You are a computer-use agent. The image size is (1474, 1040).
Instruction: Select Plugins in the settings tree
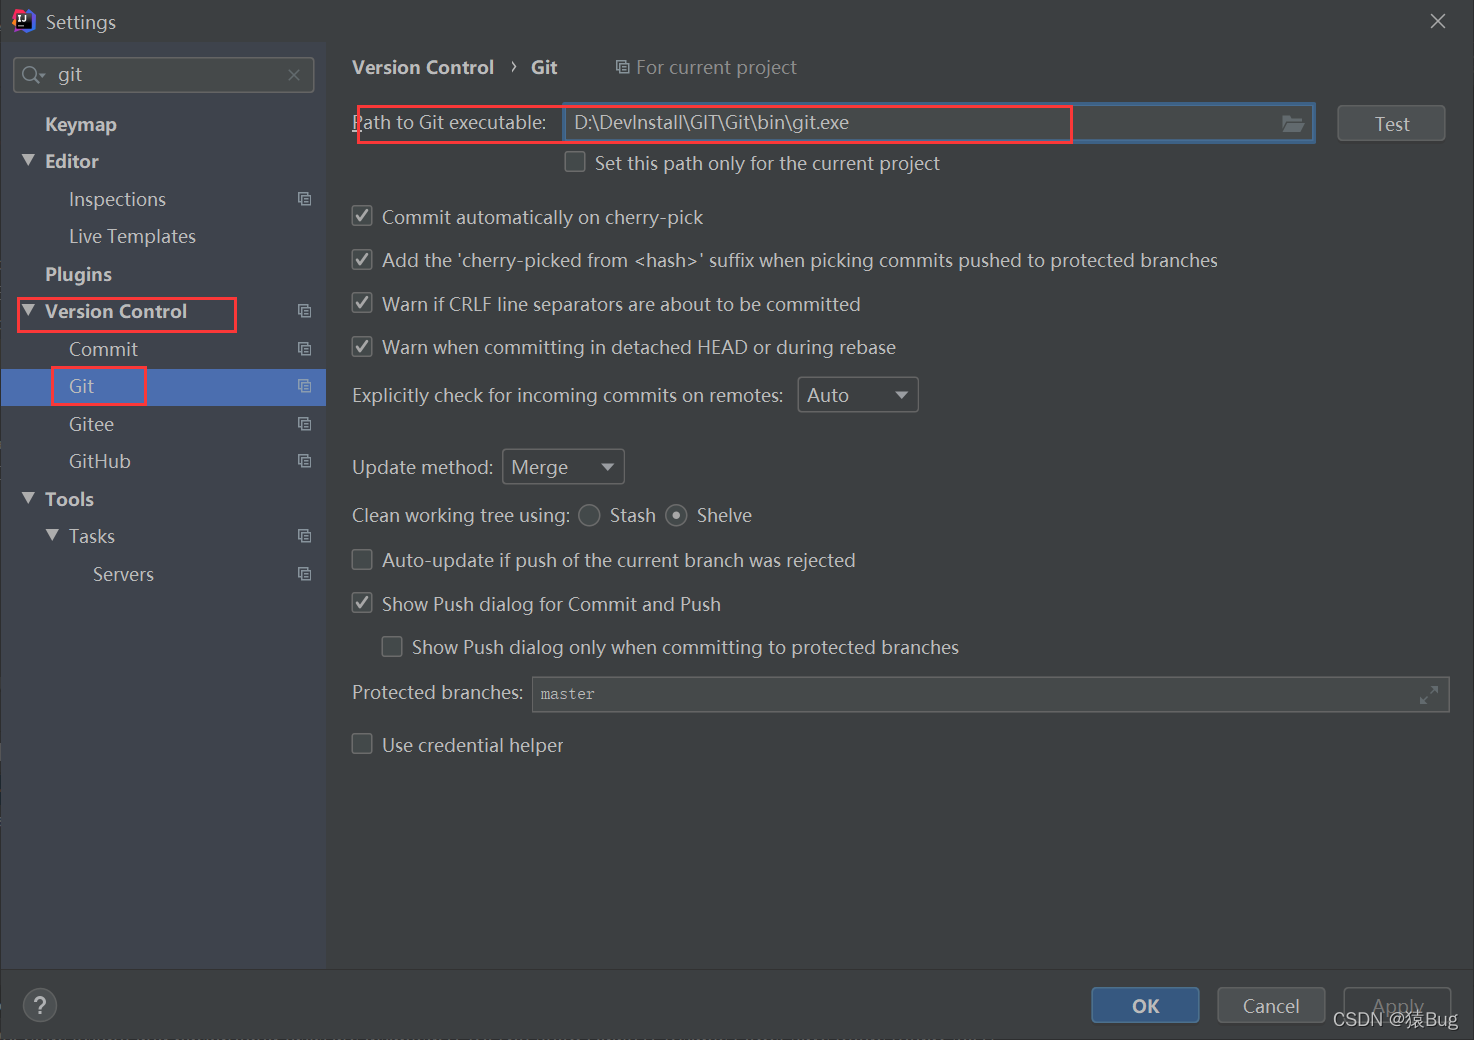click(x=78, y=274)
